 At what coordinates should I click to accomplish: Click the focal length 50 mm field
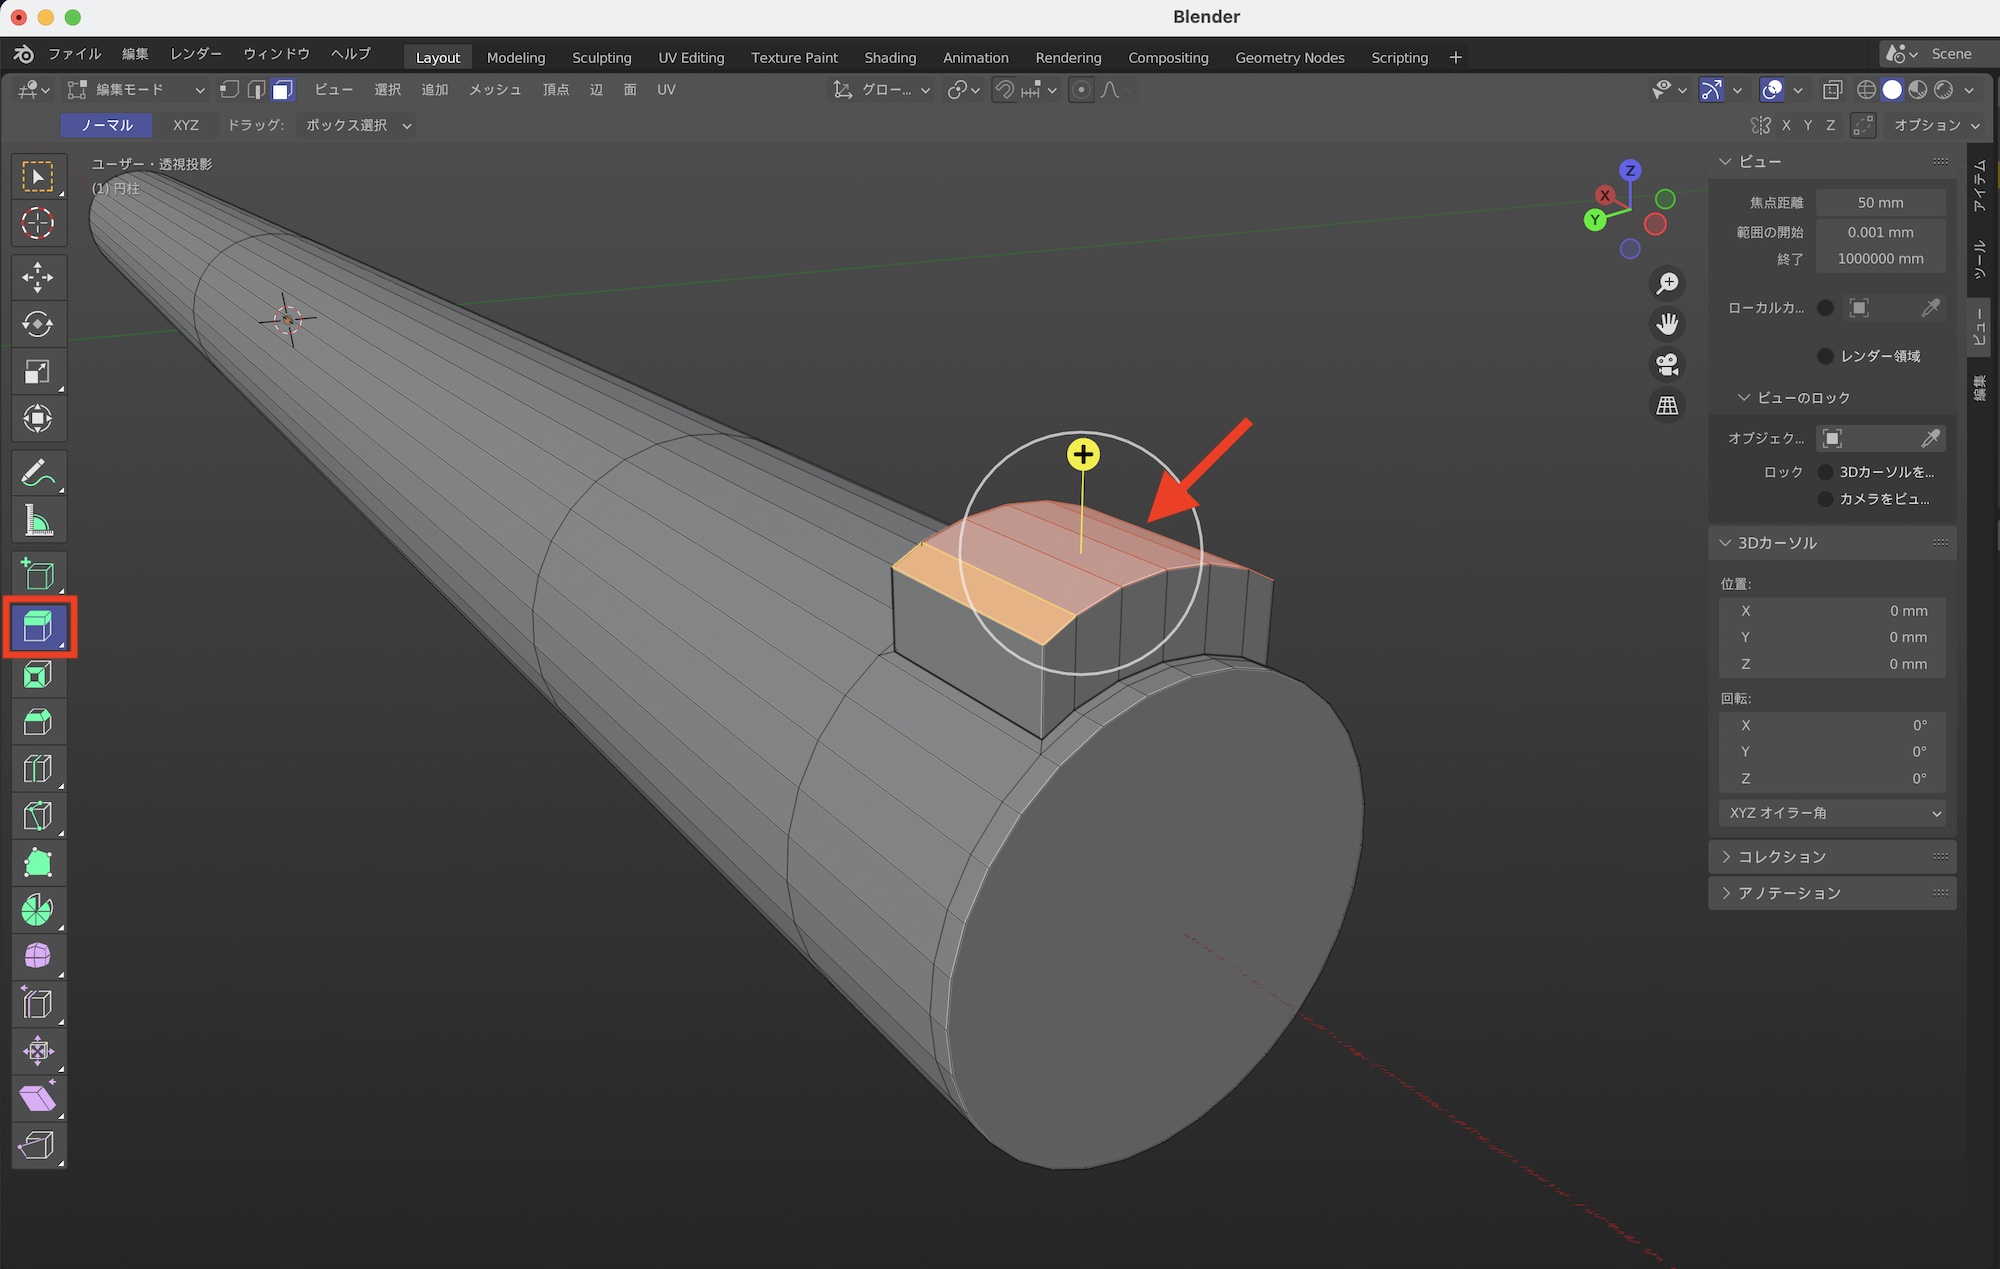[1880, 203]
